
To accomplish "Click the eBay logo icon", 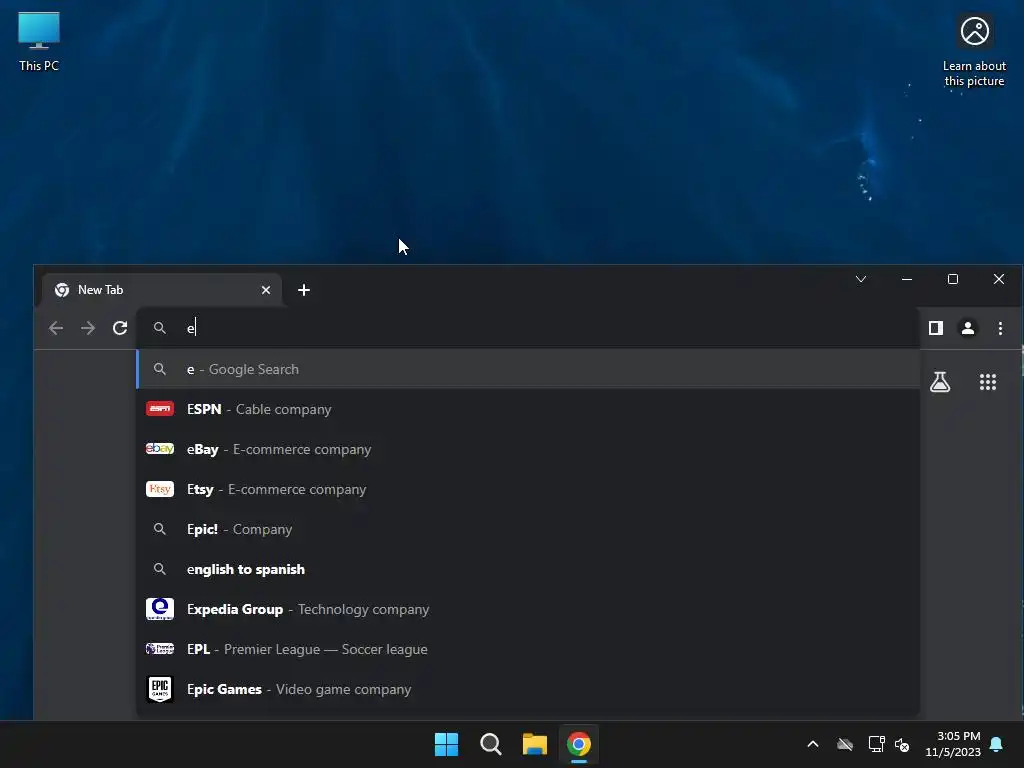I will [x=159, y=449].
